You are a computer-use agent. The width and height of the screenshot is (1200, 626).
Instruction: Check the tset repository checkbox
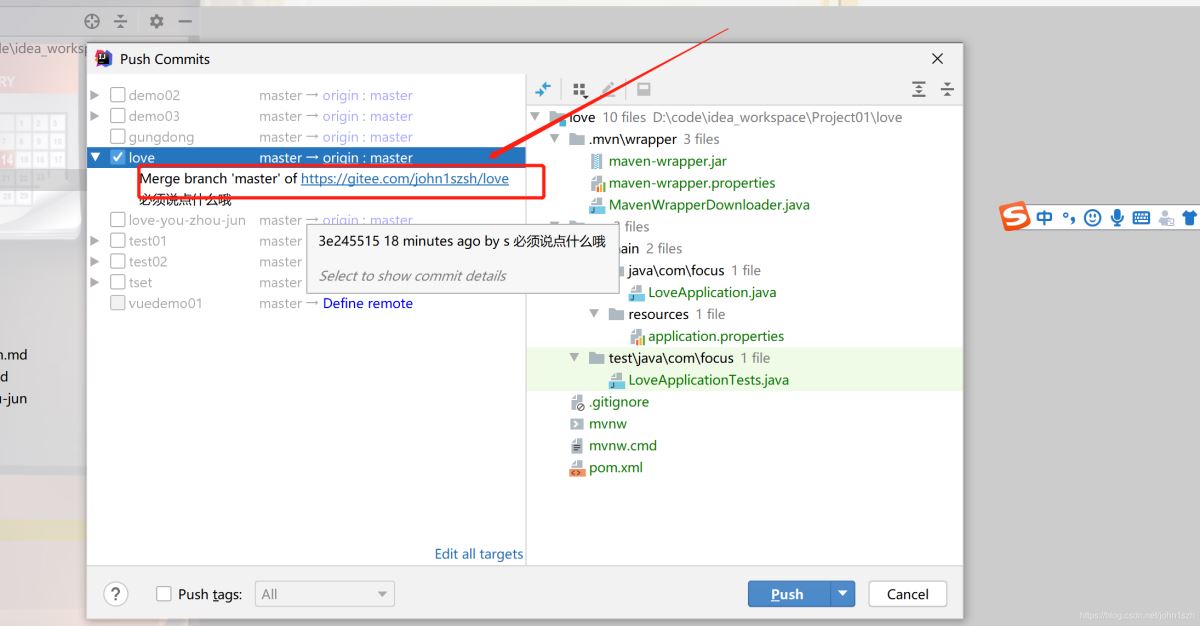[x=118, y=282]
